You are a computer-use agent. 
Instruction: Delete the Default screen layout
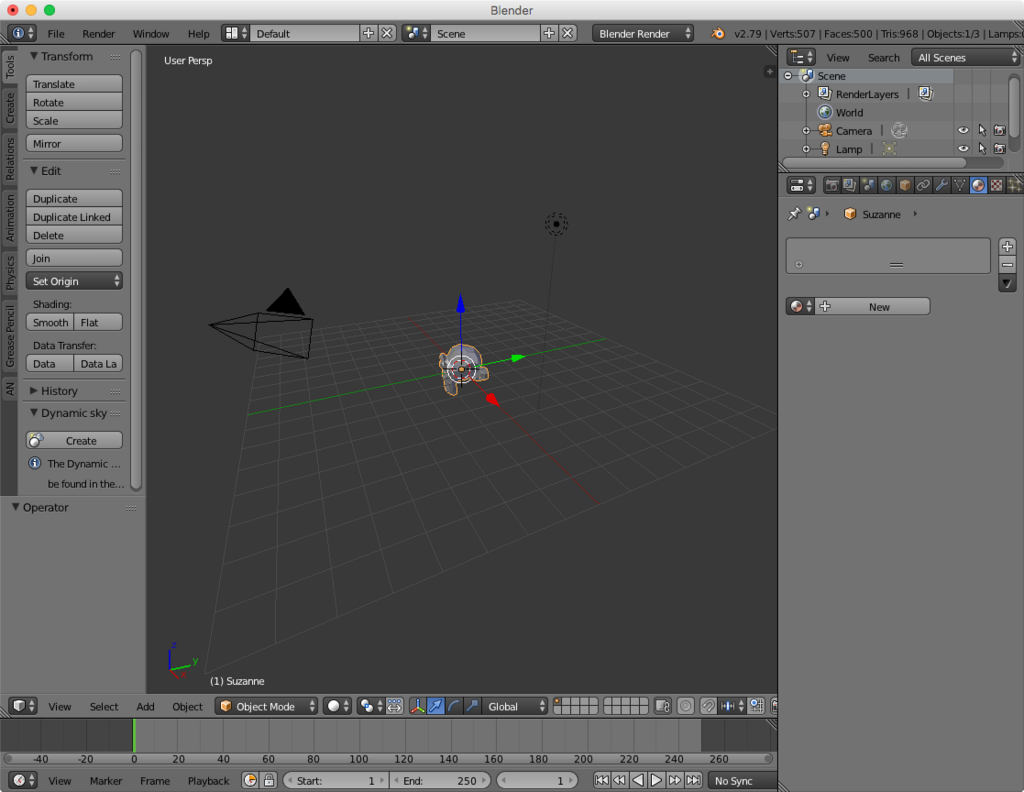tap(387, 33)
